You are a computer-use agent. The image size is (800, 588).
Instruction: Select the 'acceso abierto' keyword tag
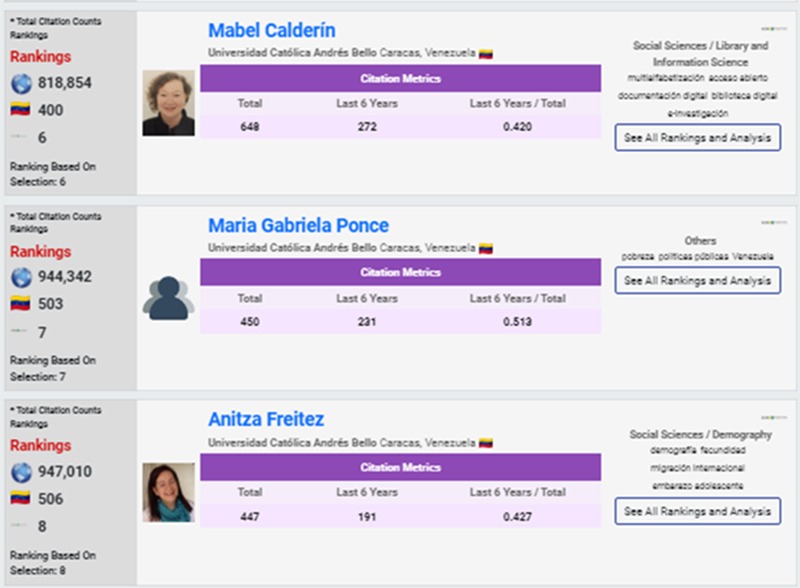coord(742,77)
